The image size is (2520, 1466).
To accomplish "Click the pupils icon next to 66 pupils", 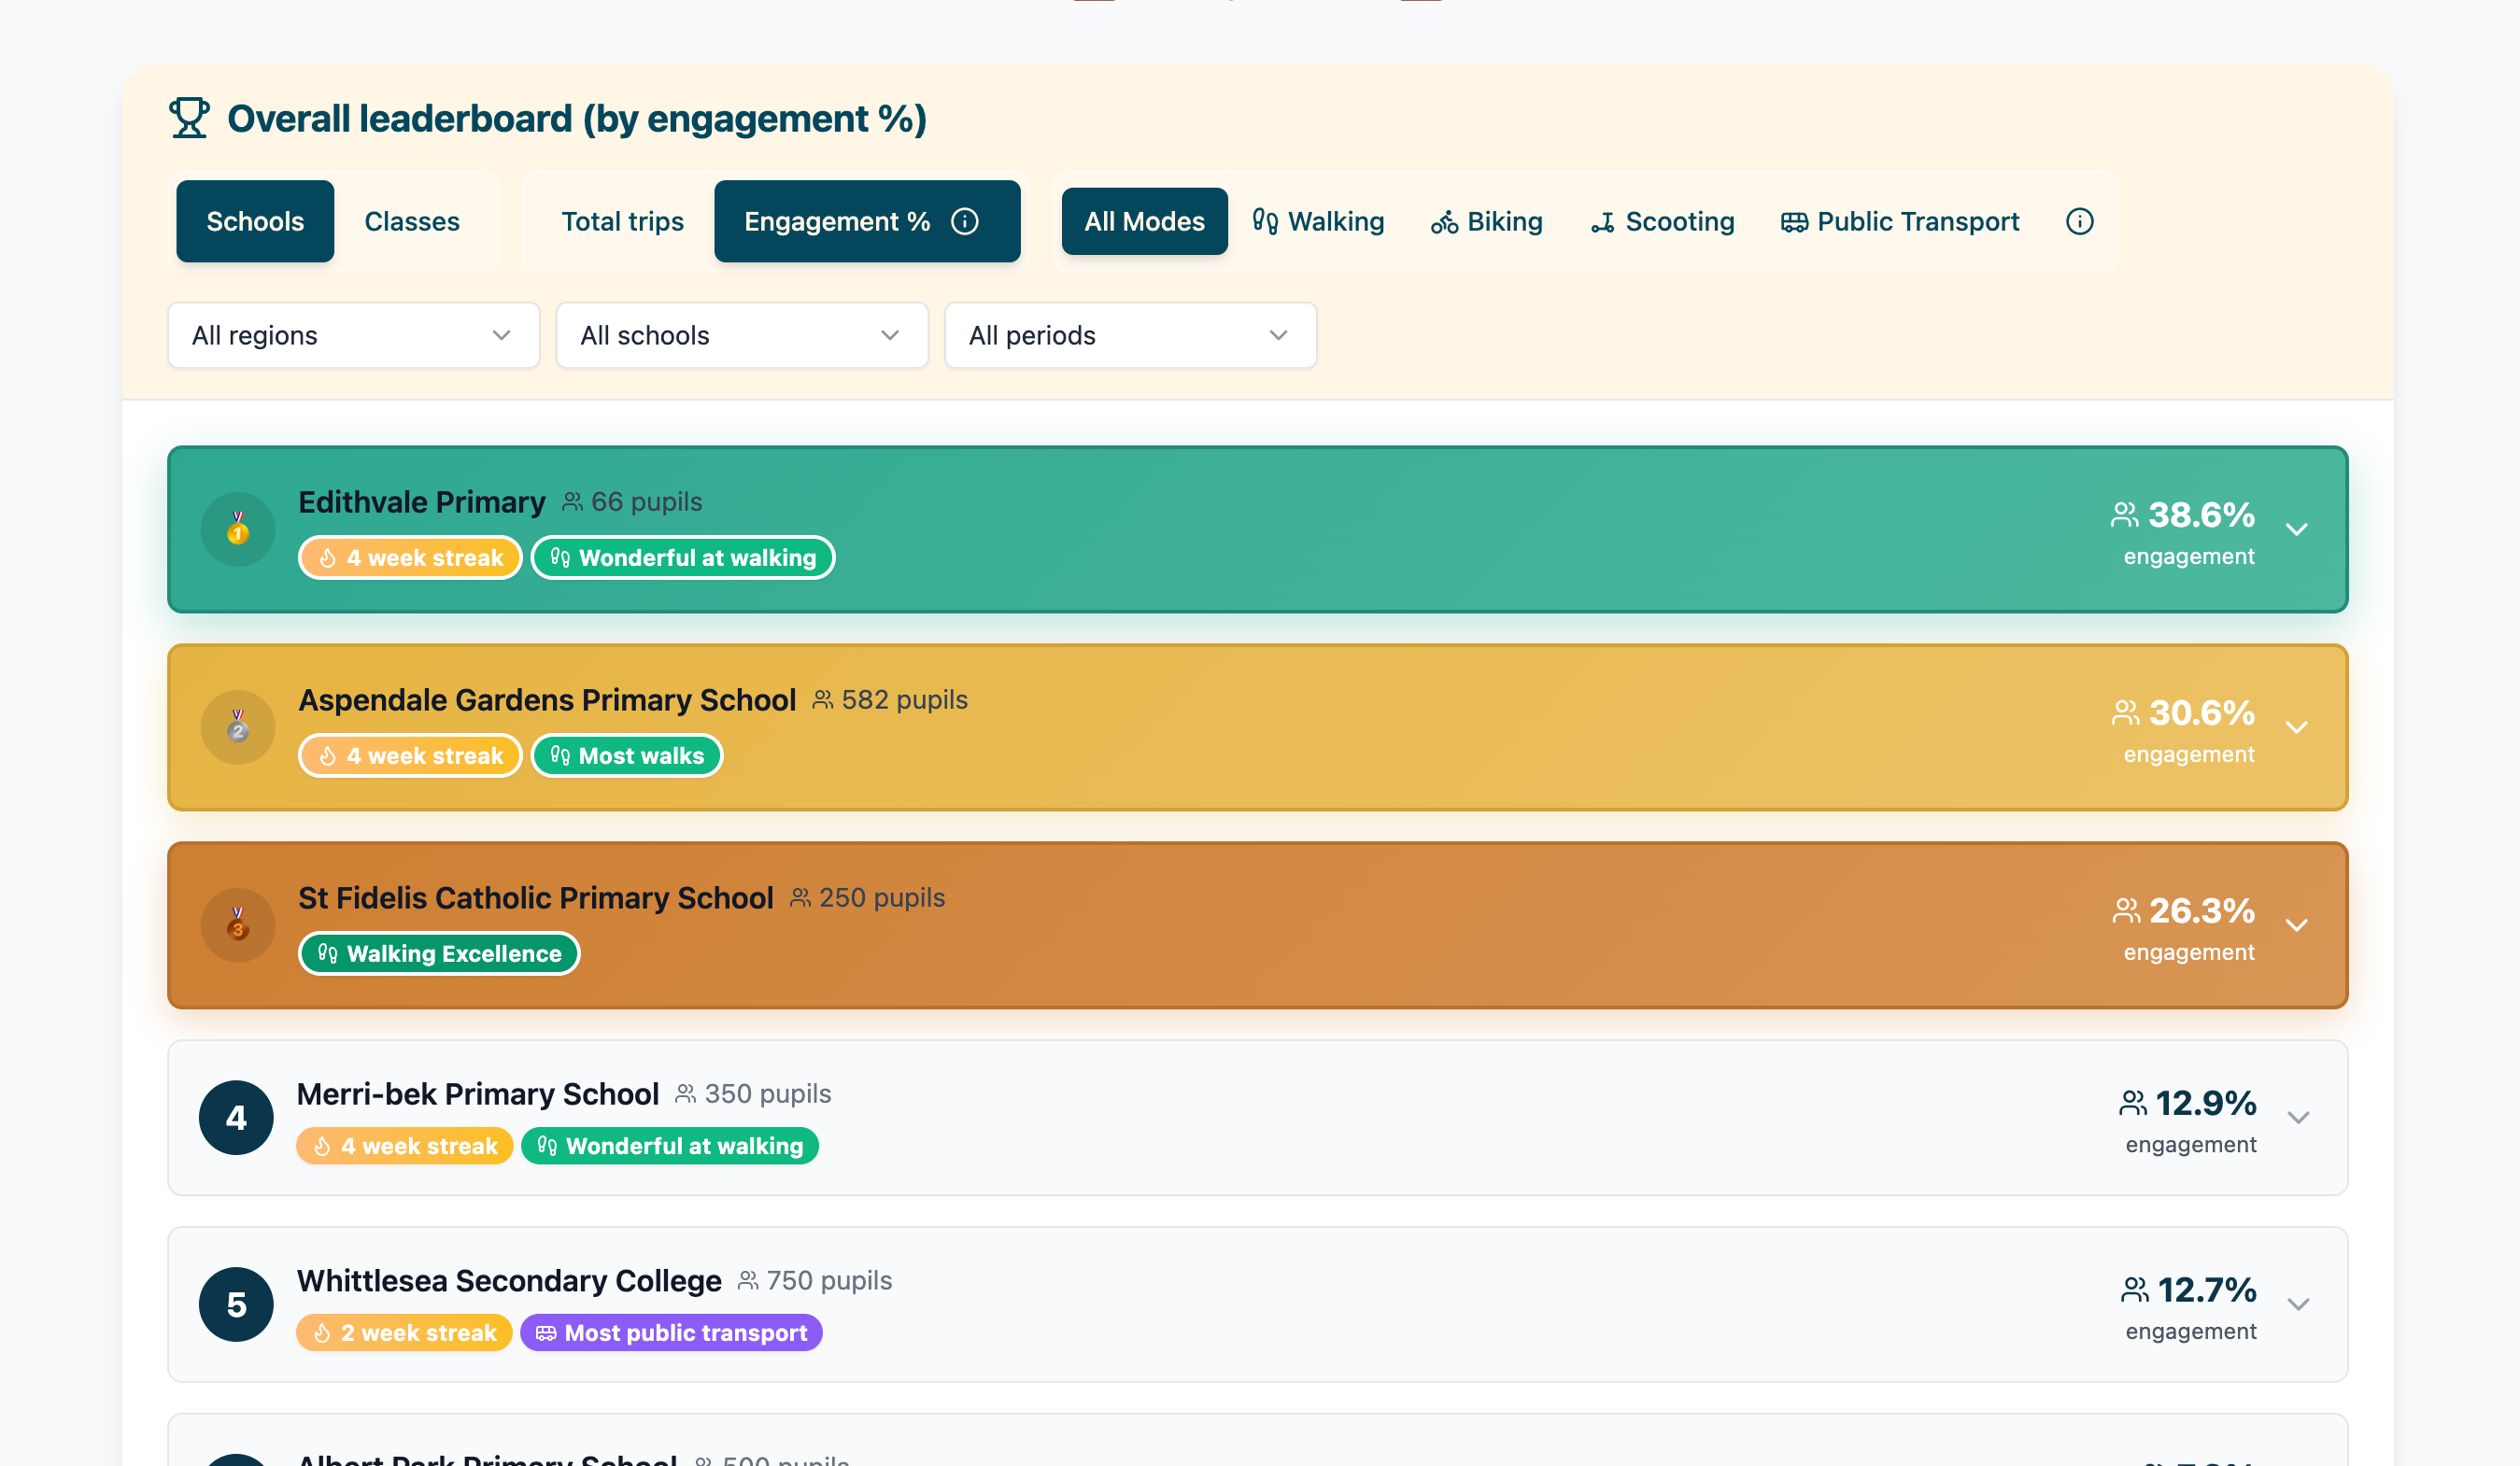I will tap(572, 502).
